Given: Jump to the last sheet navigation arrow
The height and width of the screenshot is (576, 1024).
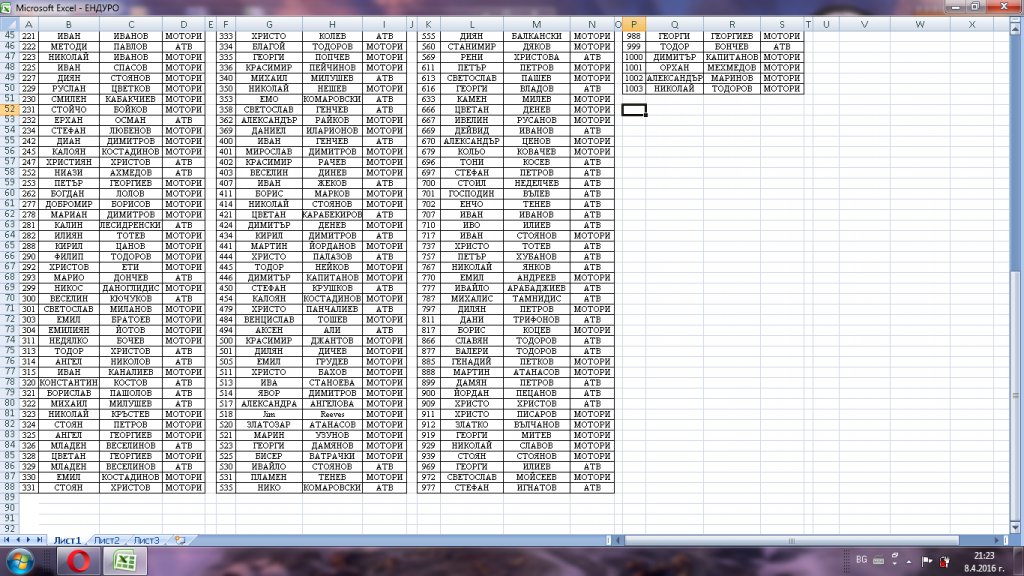Looking at the screenshot, I should (39, 540).
